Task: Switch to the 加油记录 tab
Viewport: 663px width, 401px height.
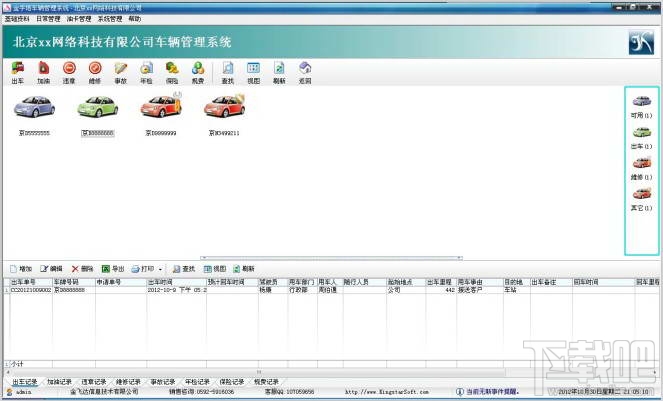Action: pyautogui.click(x=59, y=382)
